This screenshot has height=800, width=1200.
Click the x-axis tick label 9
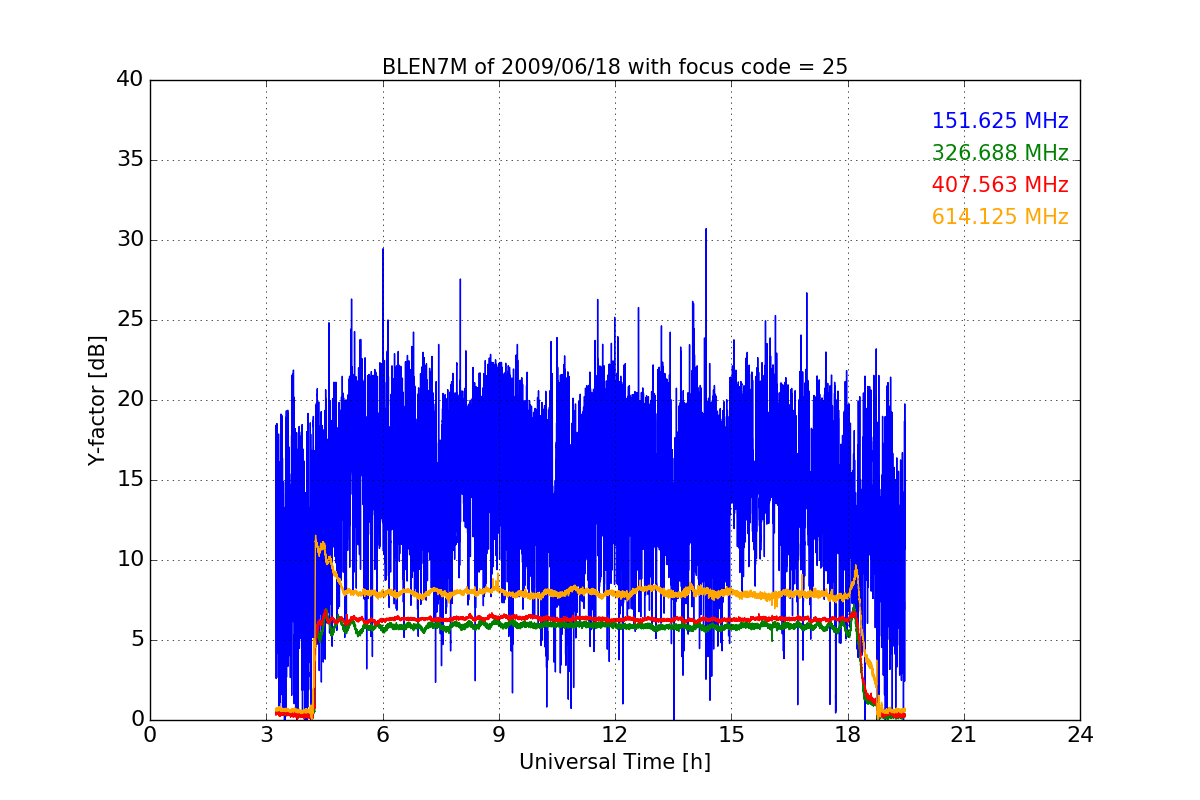[x=498, y=735]
